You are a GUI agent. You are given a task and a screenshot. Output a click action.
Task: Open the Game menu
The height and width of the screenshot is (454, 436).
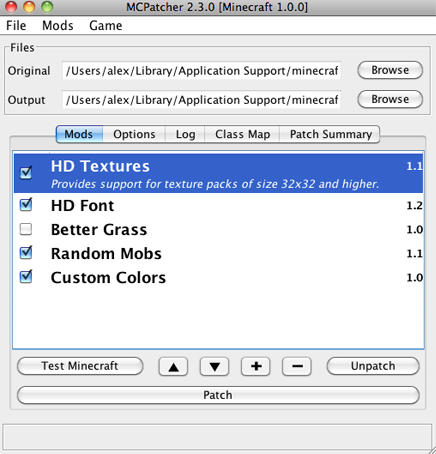[106, 26]
